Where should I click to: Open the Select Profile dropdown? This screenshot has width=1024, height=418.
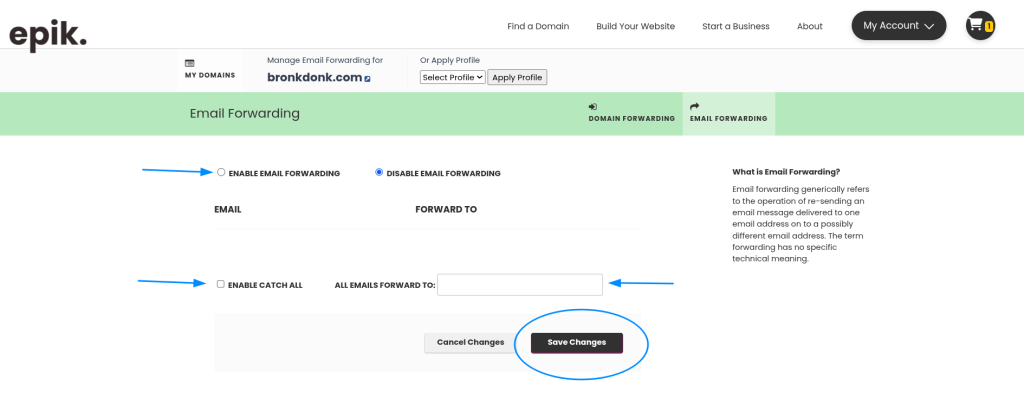click(452, 77)
